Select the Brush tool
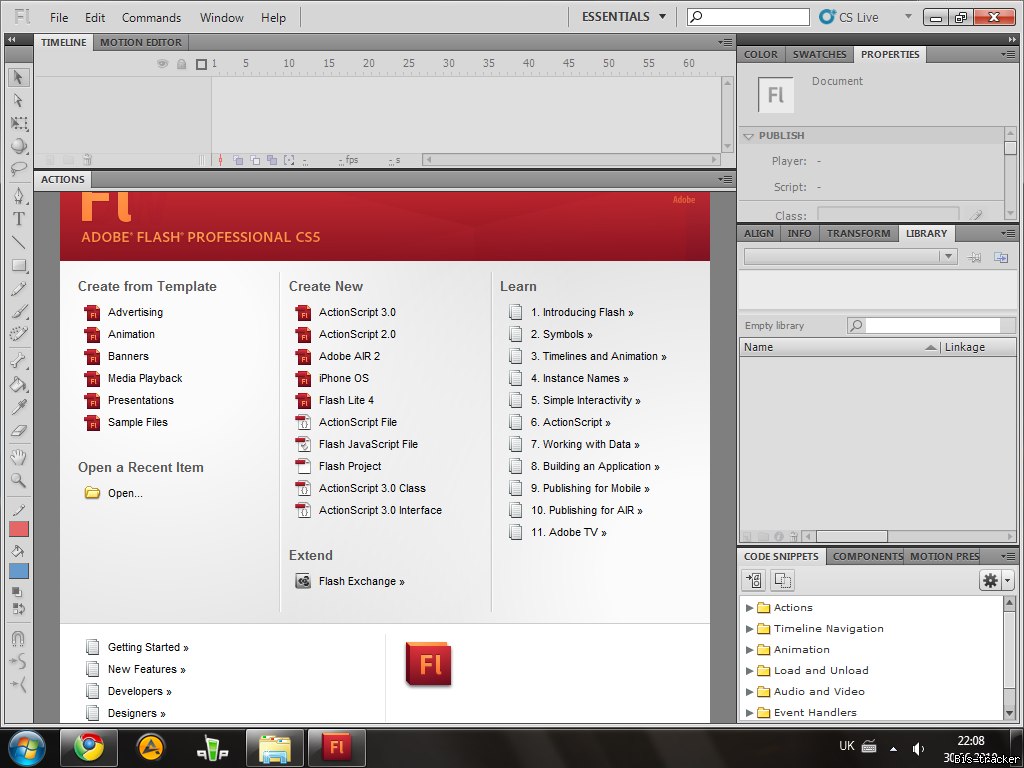This screenshot has height=768, width=1024. click(18, 312)
